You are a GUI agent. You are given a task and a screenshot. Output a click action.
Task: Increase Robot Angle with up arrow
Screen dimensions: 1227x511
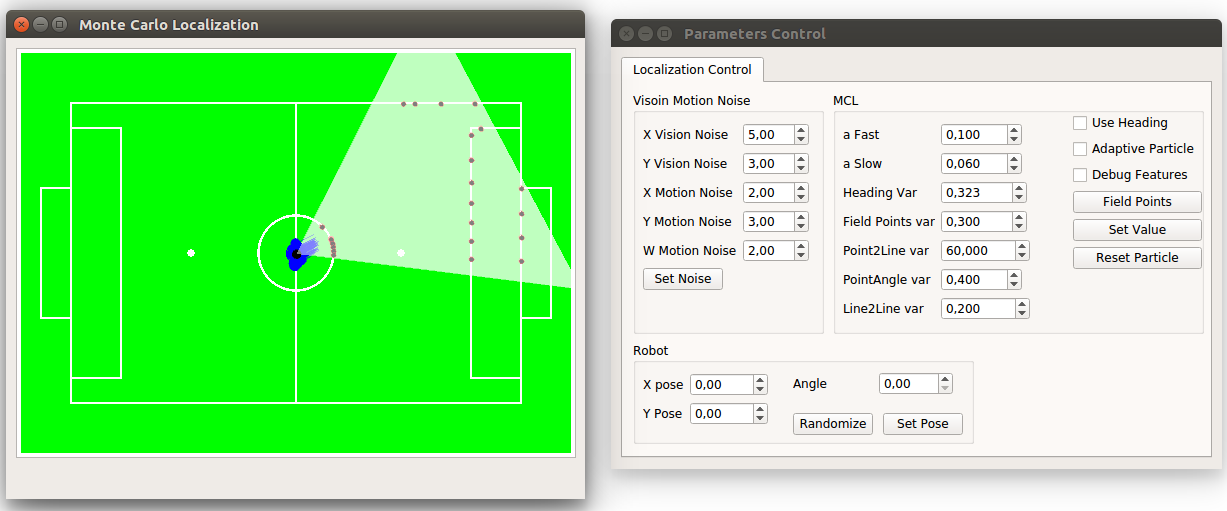coord(946,379)
